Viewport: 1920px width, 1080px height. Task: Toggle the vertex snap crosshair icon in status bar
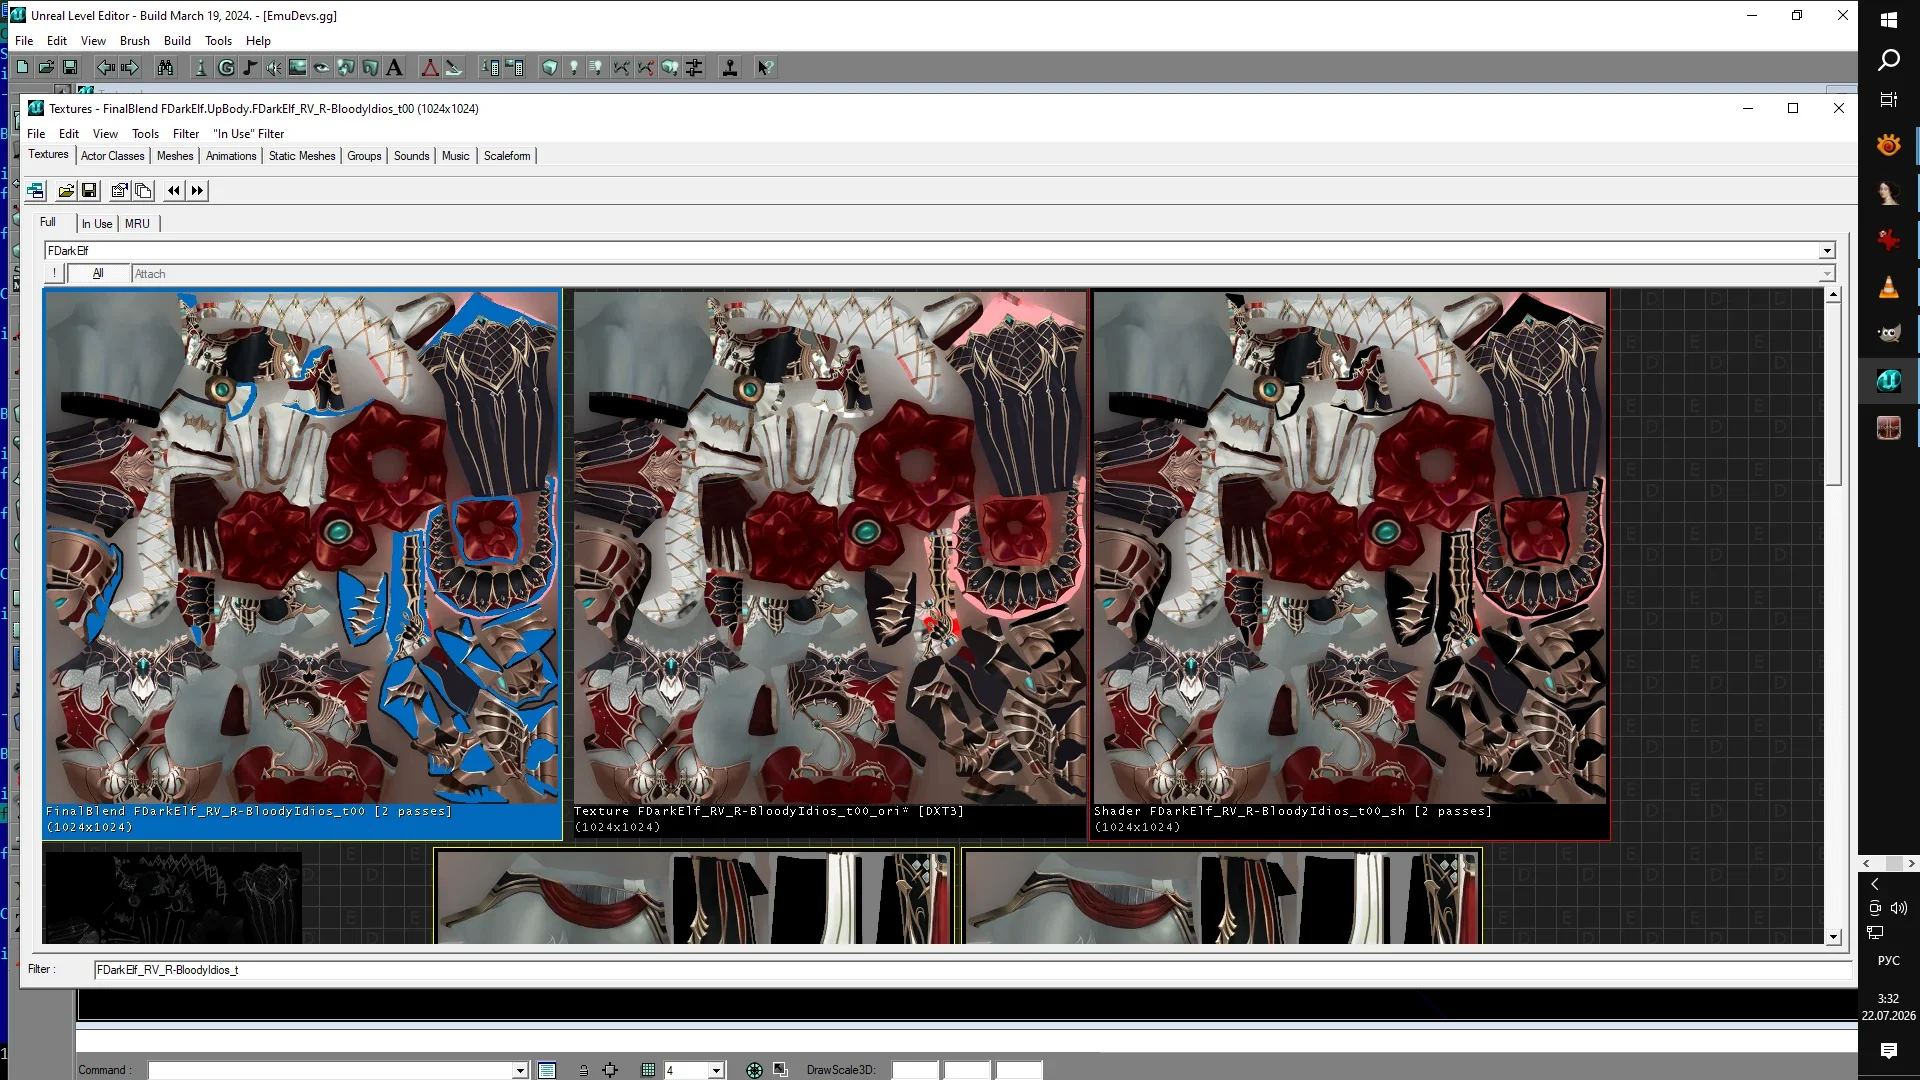(610, 1070)
